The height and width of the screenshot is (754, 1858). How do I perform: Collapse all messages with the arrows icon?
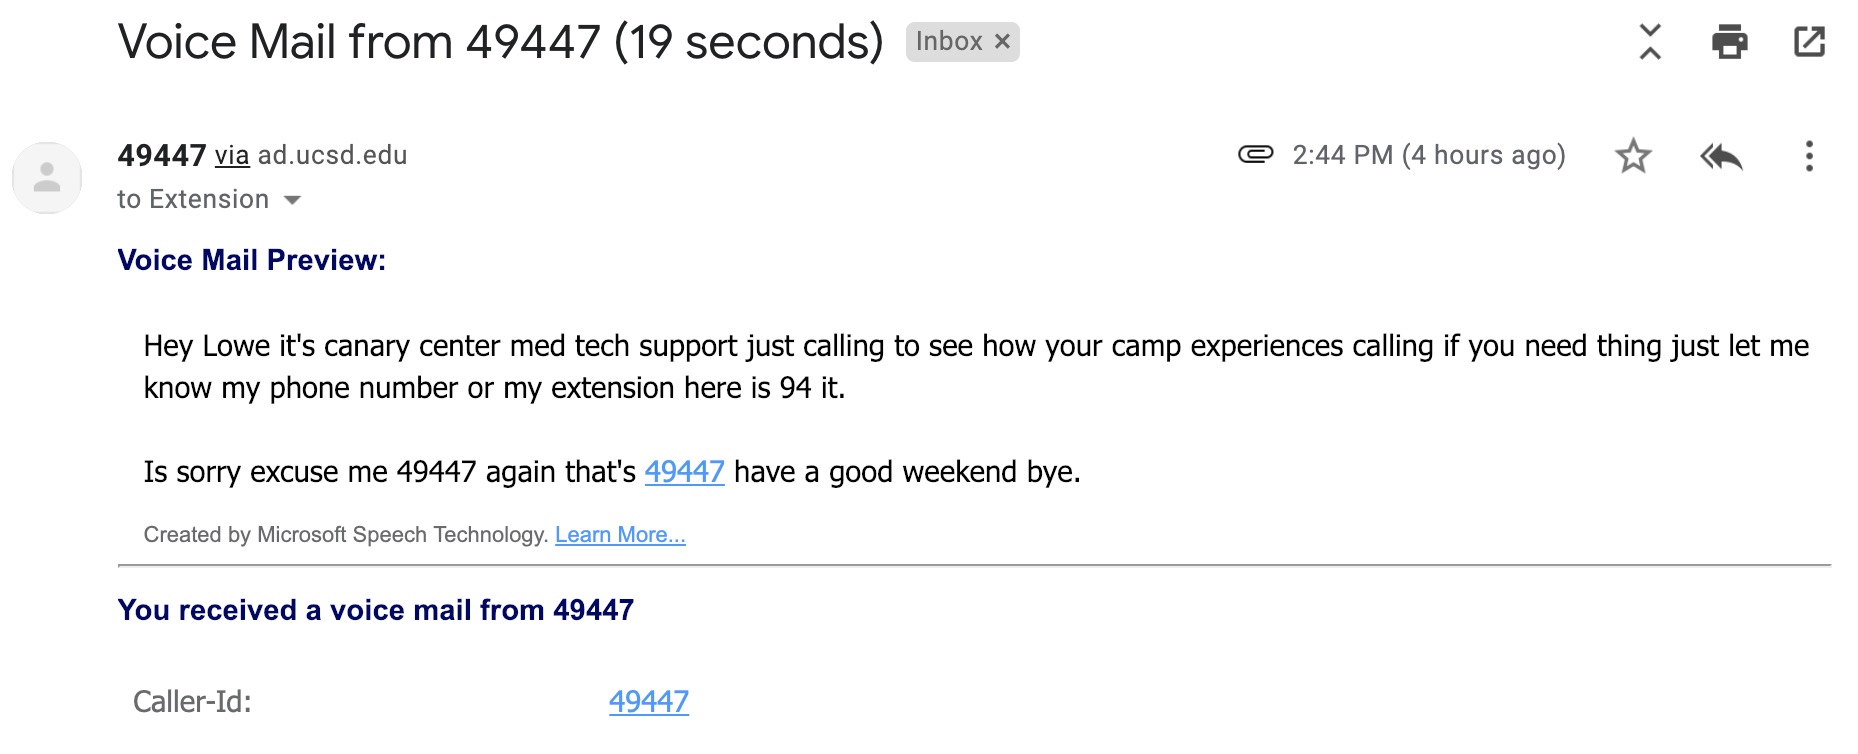1650,42
